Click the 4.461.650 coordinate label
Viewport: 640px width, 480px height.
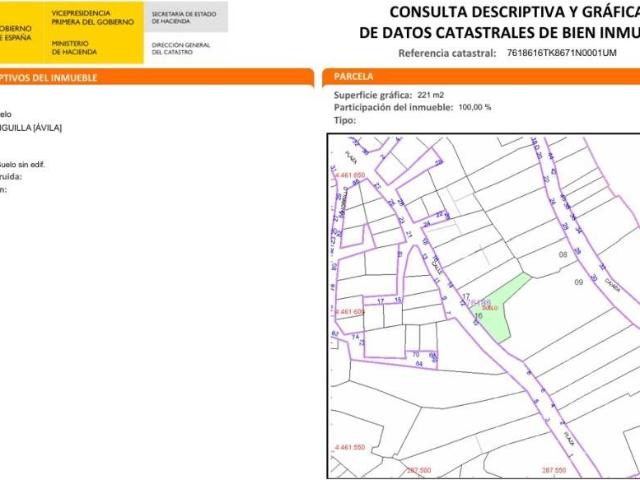350,175
